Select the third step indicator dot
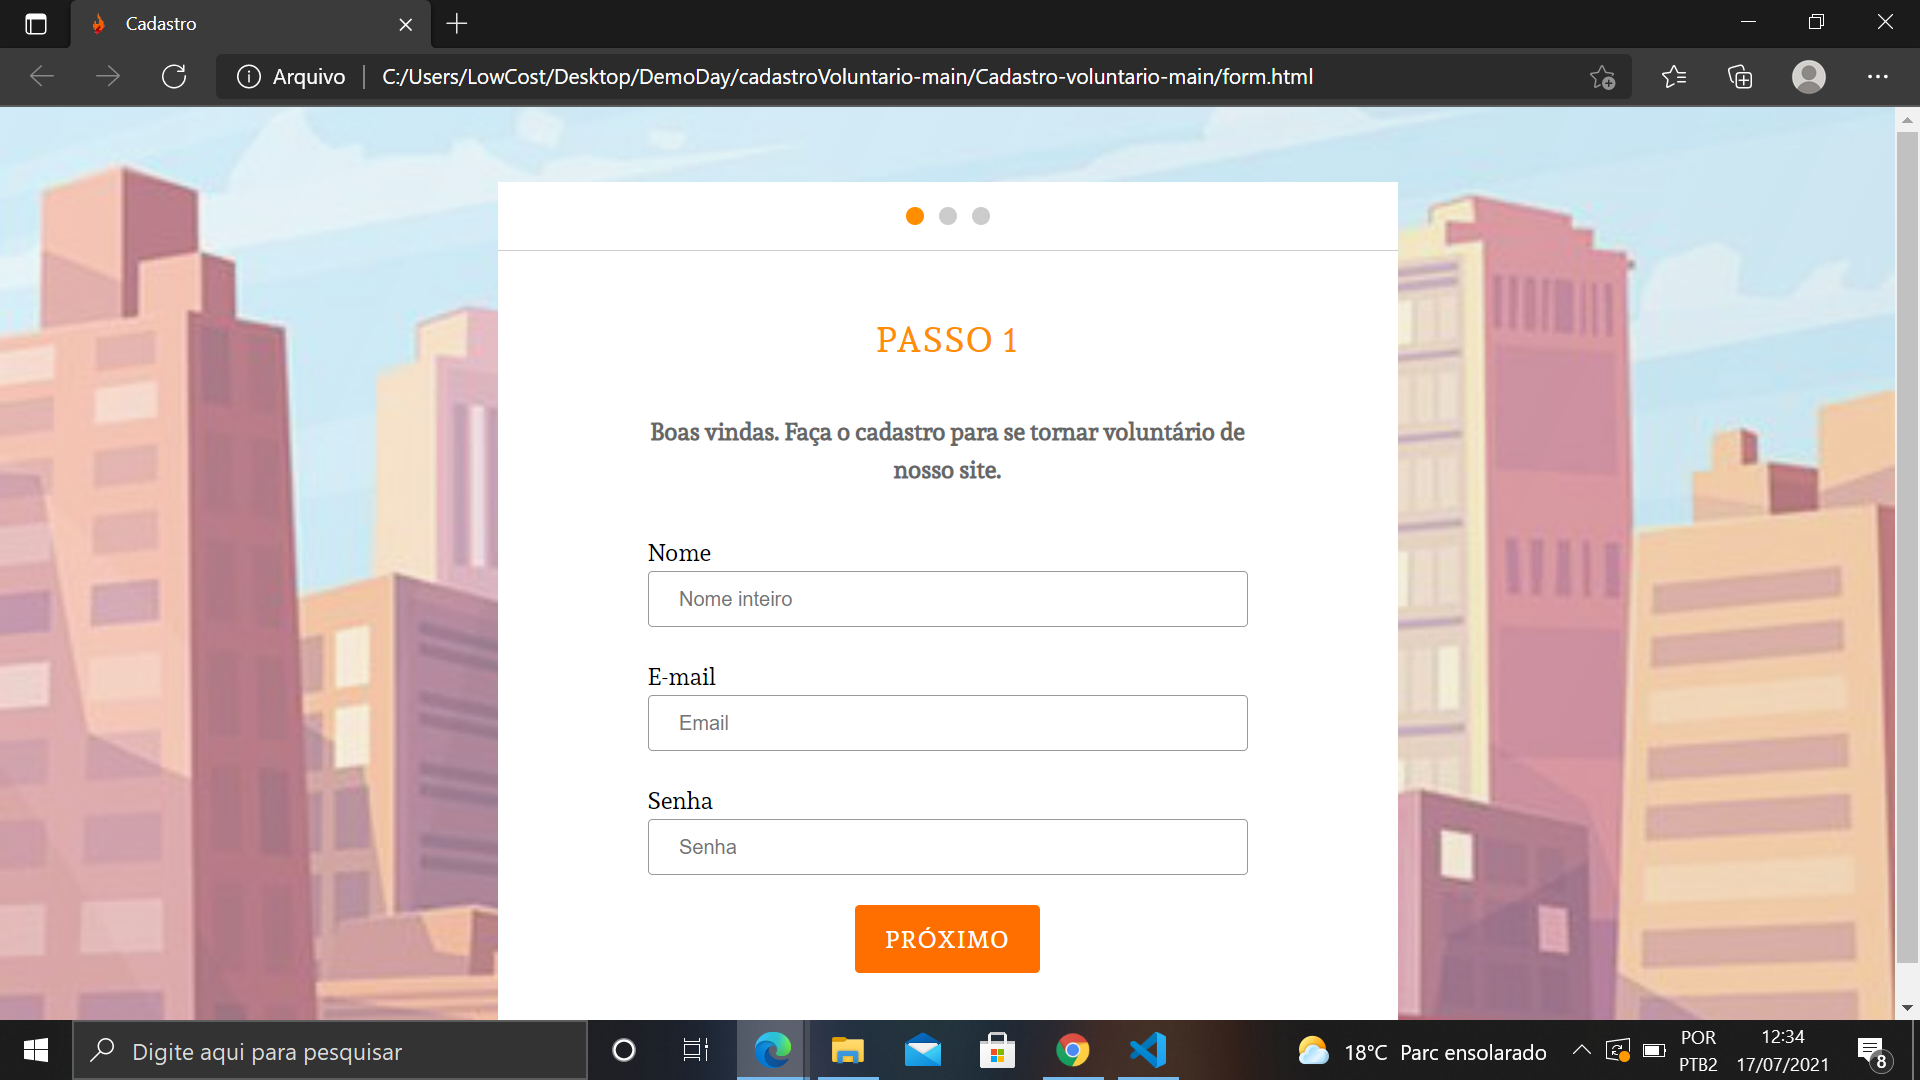 pyautogui.click(x=980, y=215)
